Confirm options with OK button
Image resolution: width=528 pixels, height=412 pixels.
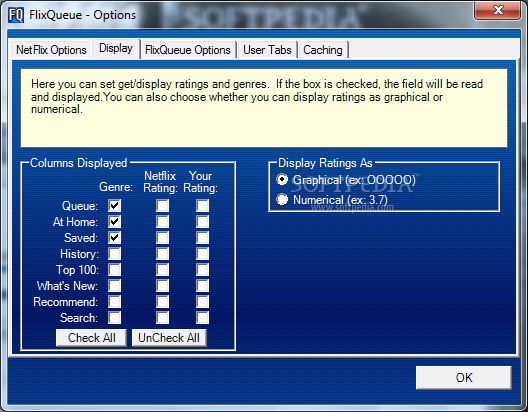point(464,378)
